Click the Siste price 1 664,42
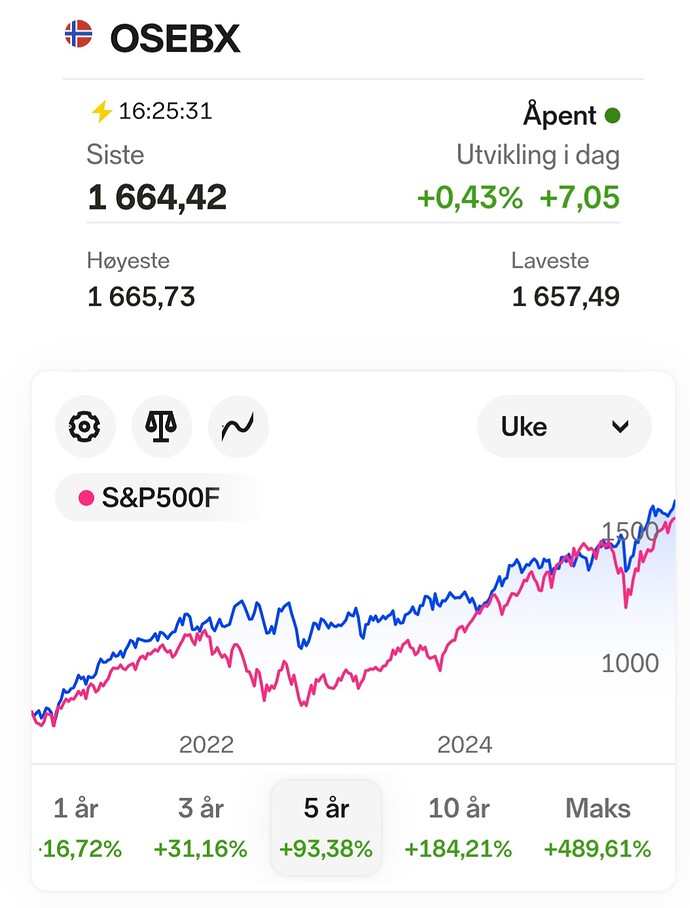 157,197
